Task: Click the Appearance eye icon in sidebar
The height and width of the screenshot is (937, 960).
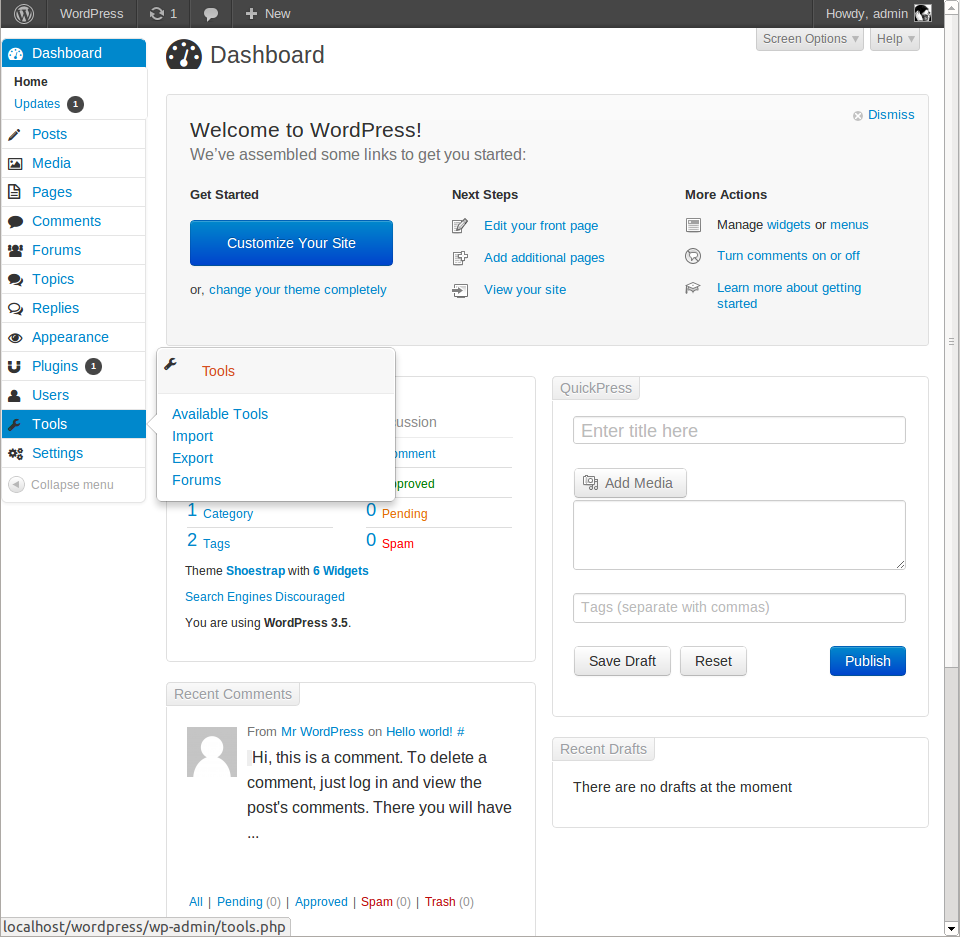Action: 15,338
